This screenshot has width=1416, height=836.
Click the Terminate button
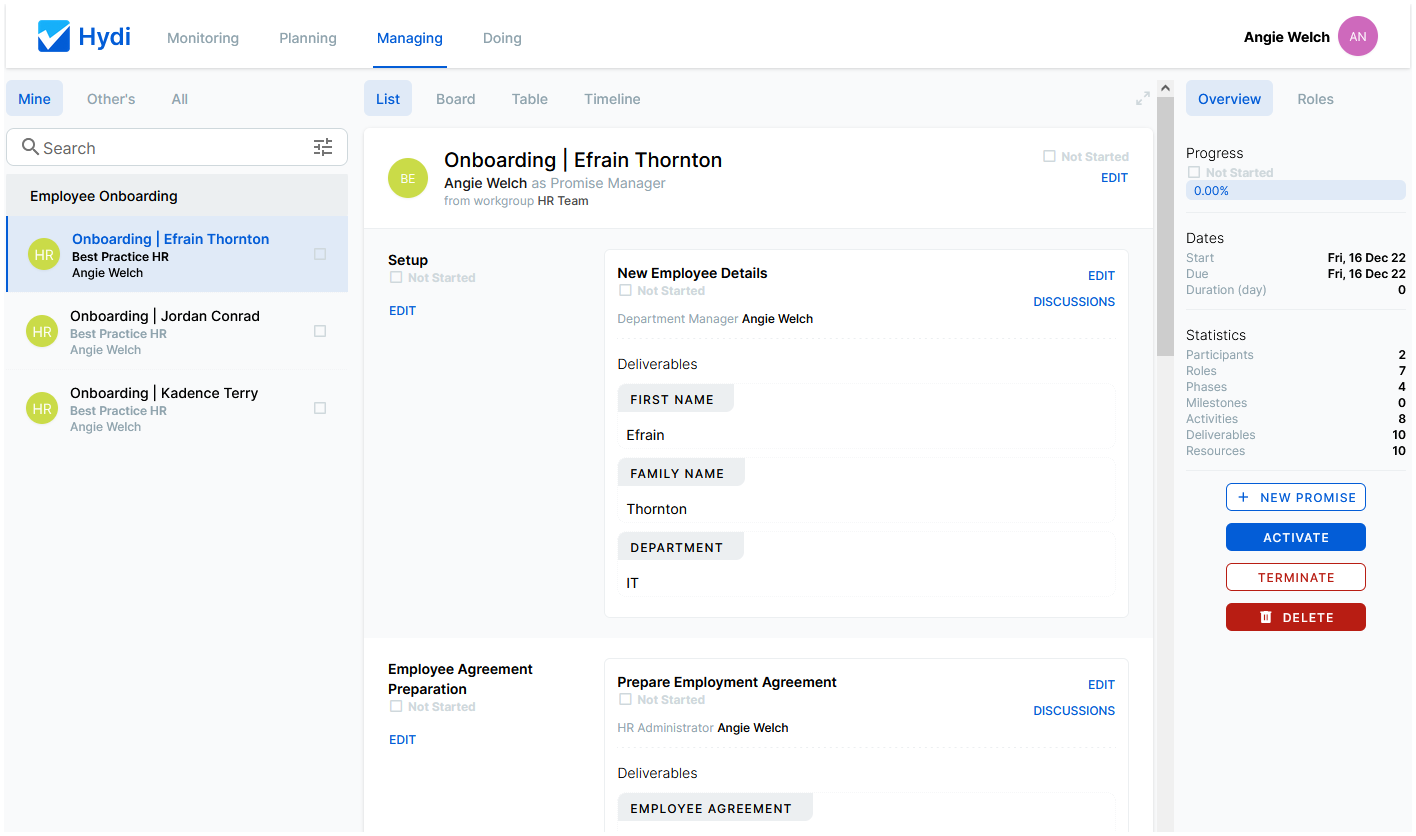pos(1296,577)
